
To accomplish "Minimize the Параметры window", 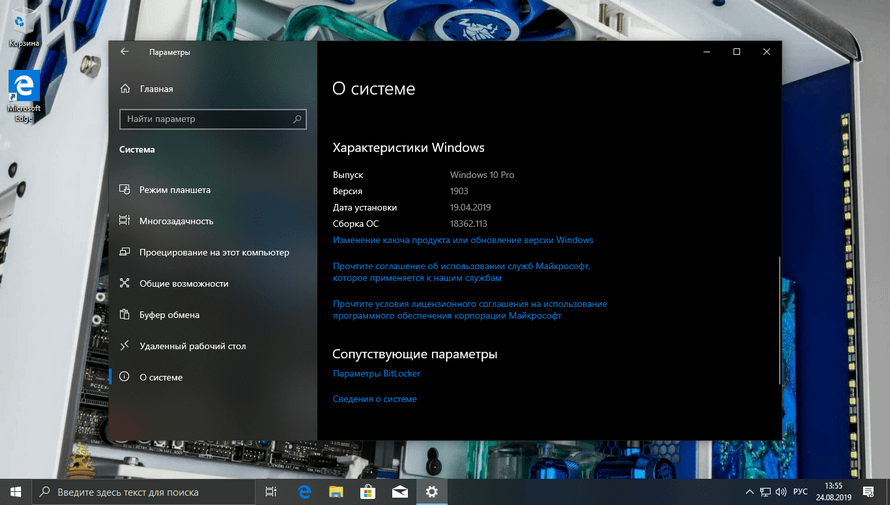I will coord(707,52).
